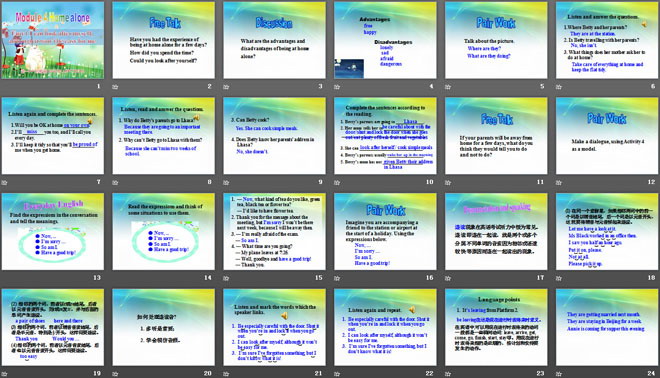The height and width of the screenshot is (378, 660).
Task: Select the last slide thumbnail numbered 24
Action: (x=607, y=327)
